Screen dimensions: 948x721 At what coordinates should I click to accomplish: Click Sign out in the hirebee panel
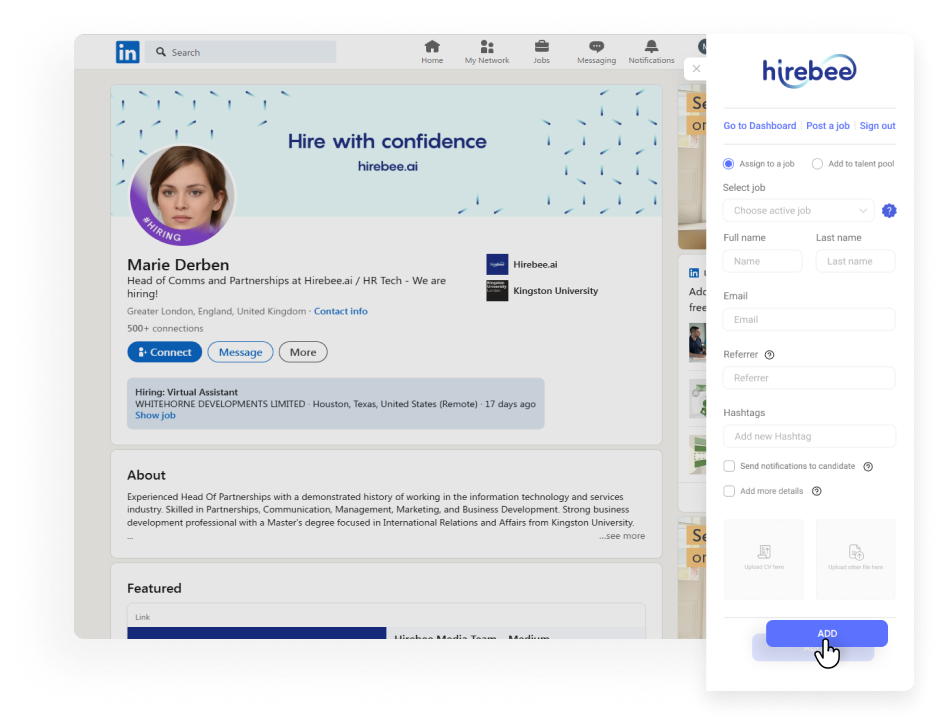(x=877, y=125)
